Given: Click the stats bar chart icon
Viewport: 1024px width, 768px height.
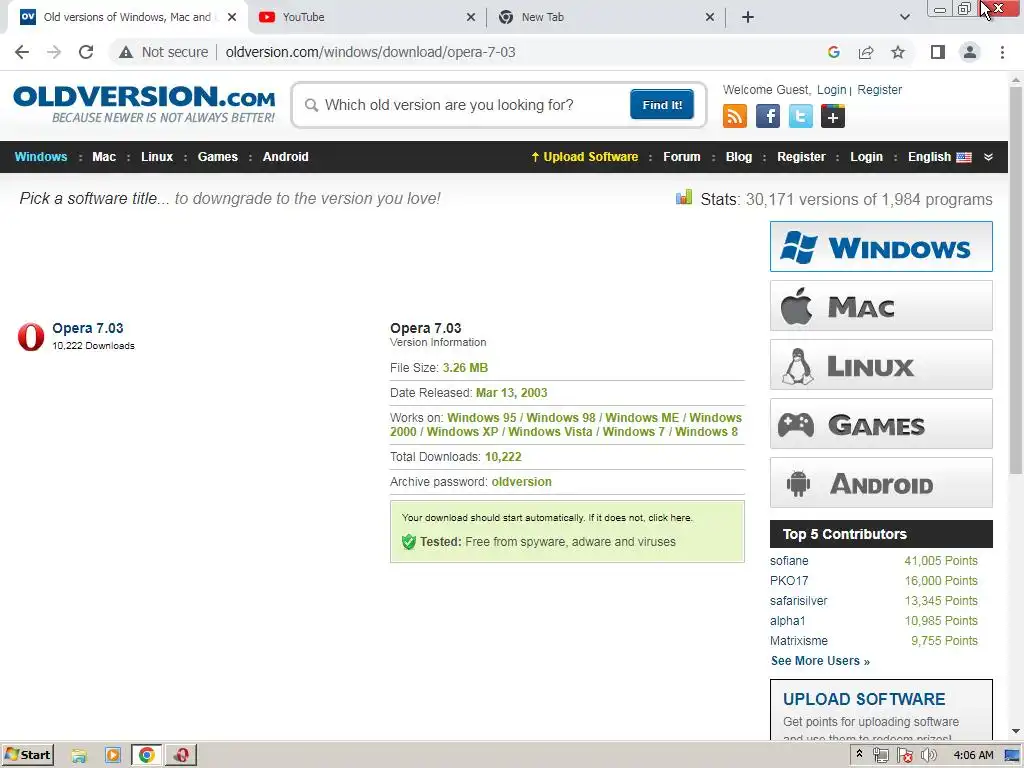Looking at the screenshot, I should [684, 197].
